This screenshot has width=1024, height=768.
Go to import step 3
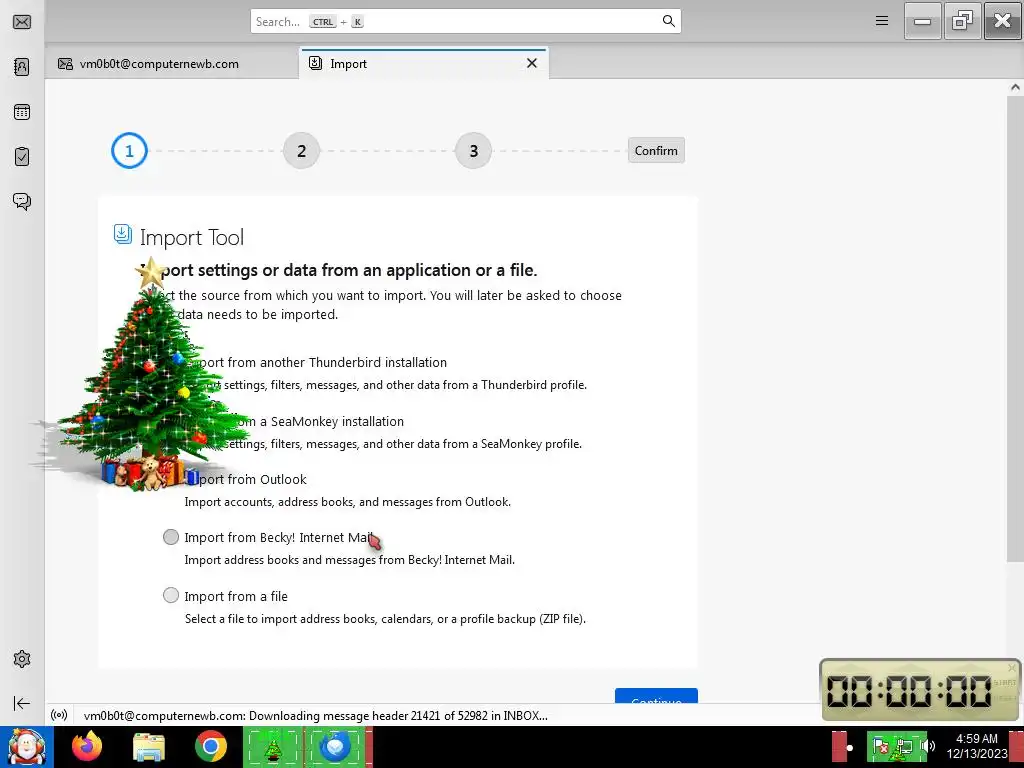[x=473, y=151]
